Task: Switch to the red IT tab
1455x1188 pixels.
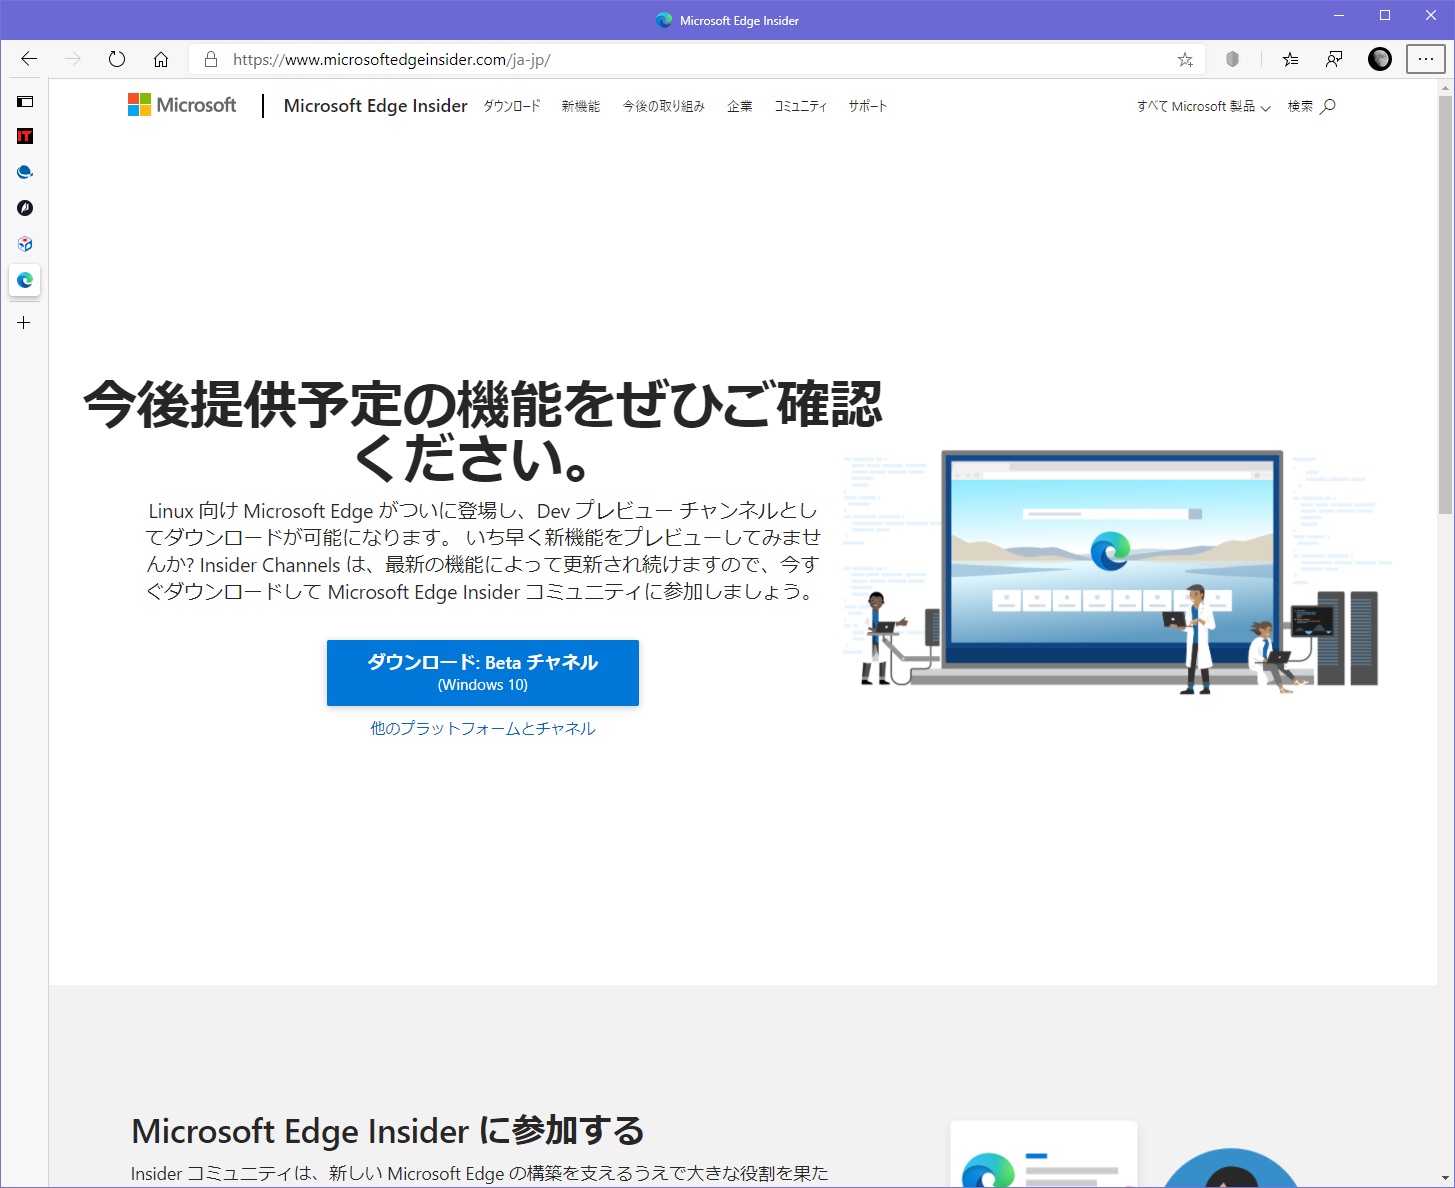Action: tap(25, 136)
